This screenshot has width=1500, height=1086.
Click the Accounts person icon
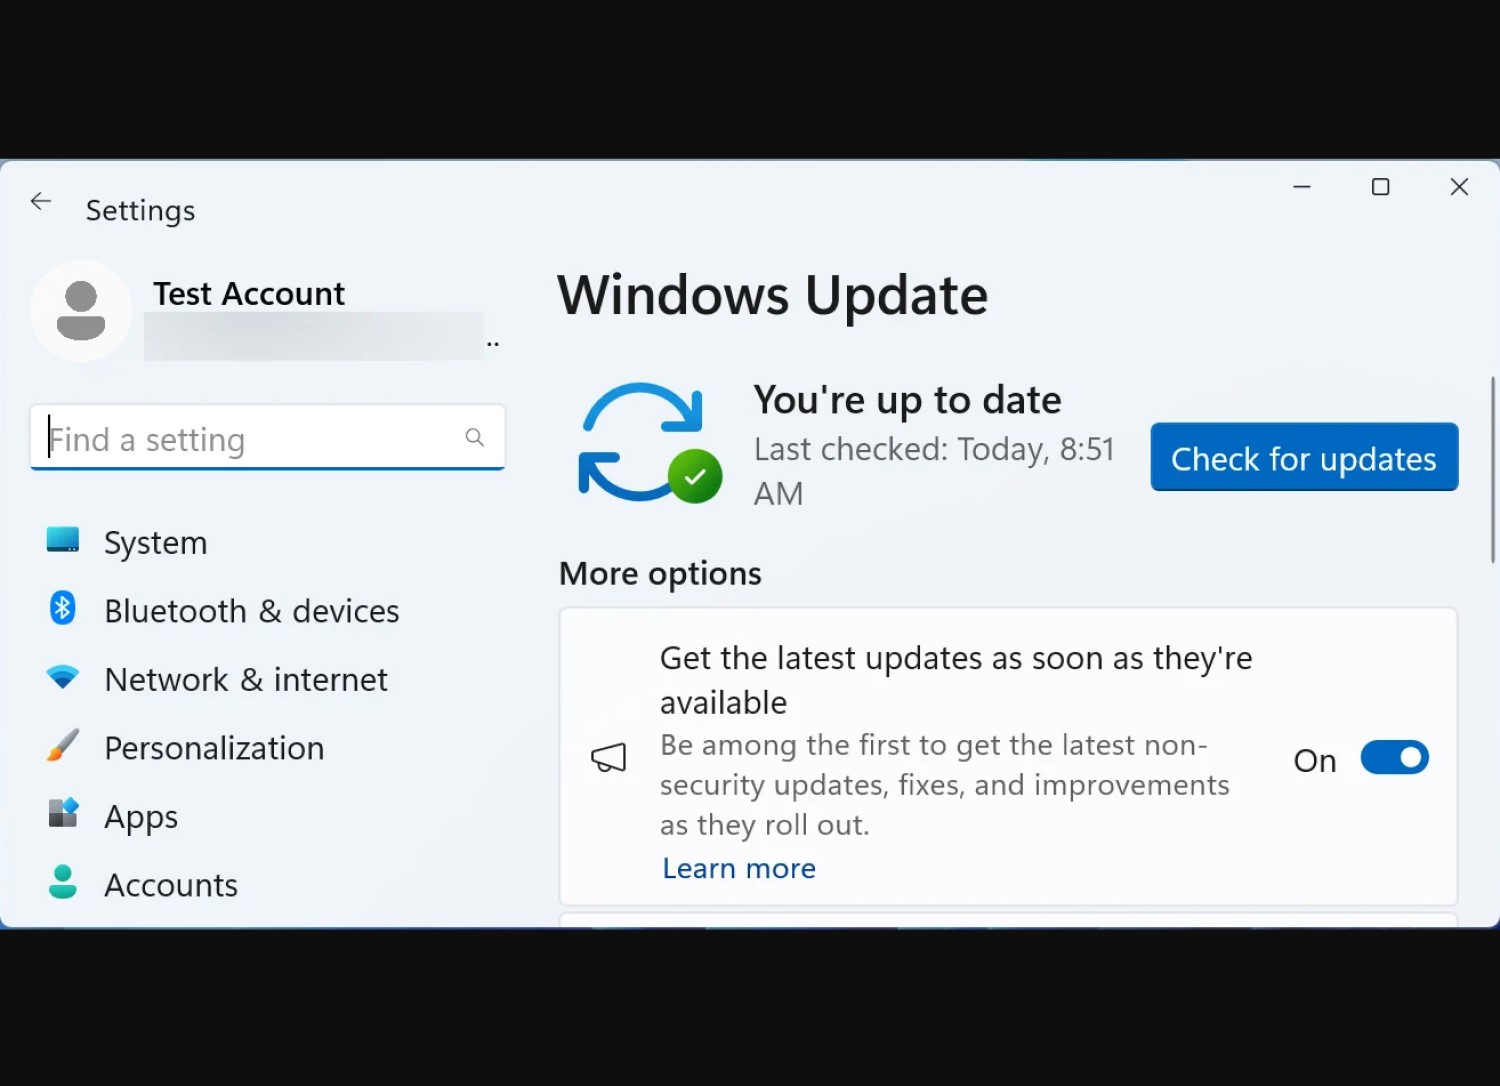point(63,882)
